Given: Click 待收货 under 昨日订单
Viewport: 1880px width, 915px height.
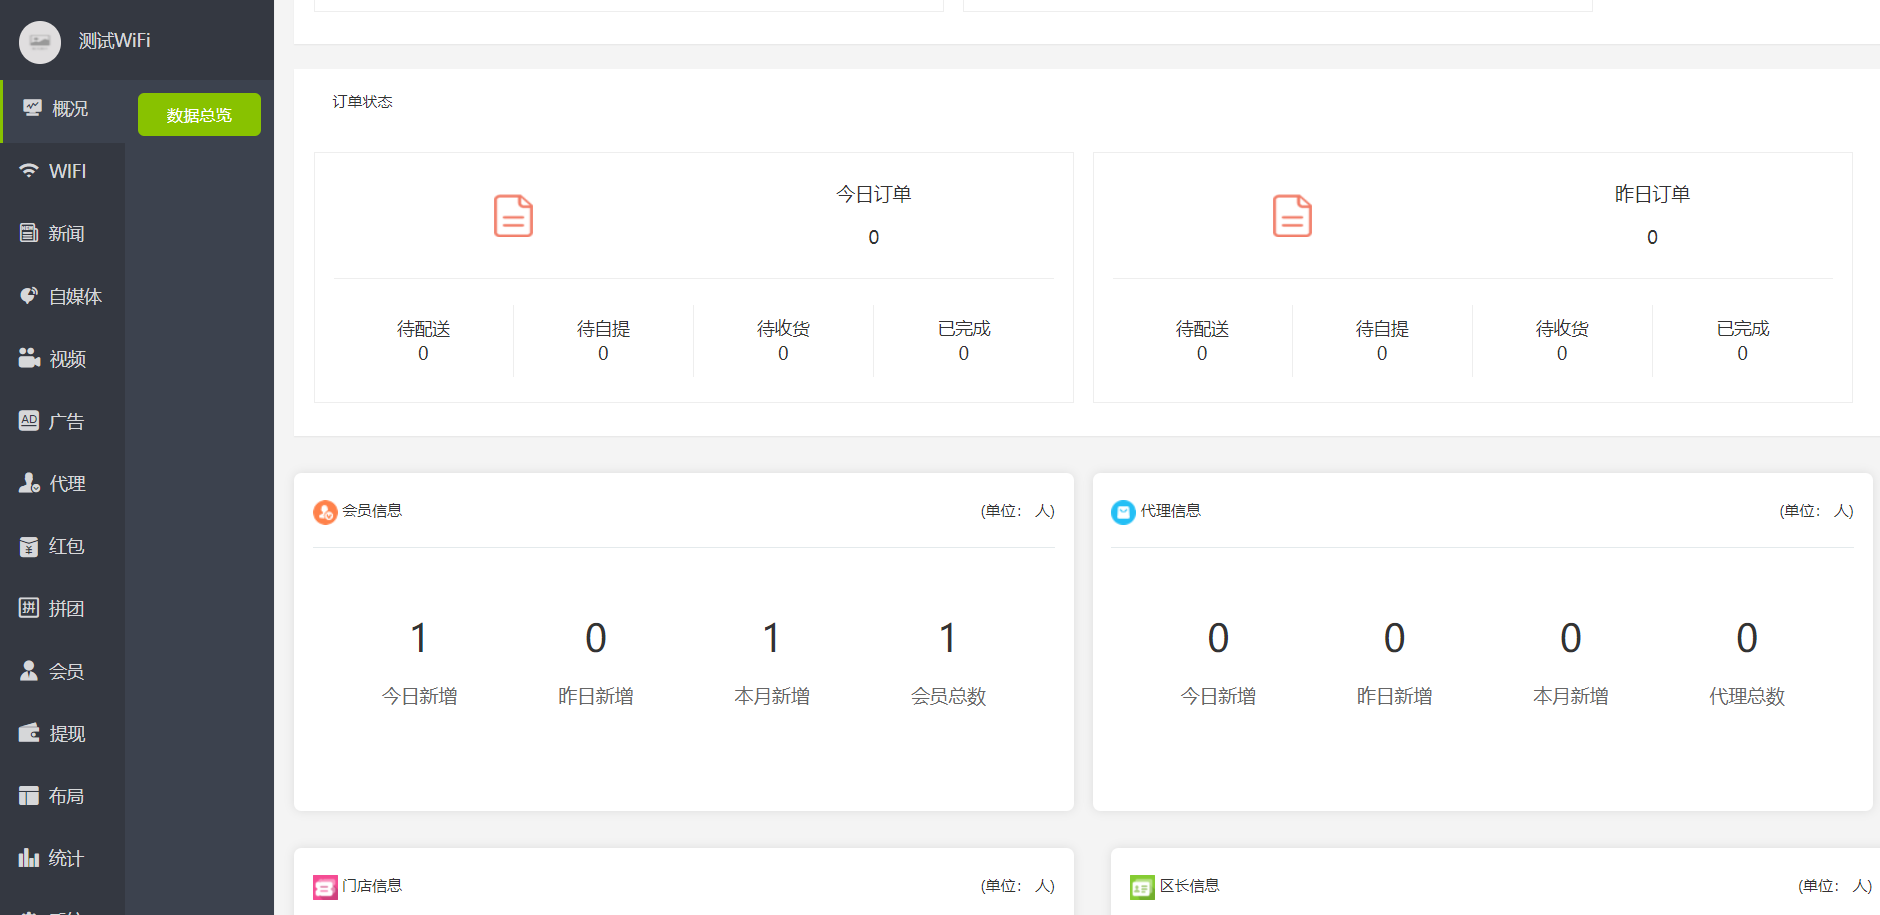Looking at the screenshot, I should (x=1562, y=329).
